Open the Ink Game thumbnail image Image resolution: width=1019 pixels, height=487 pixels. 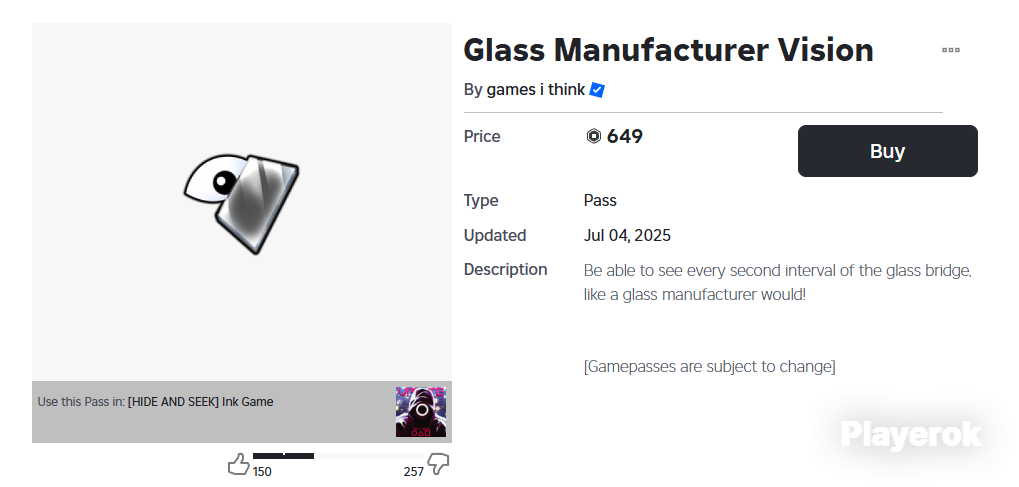click(420, 412)
